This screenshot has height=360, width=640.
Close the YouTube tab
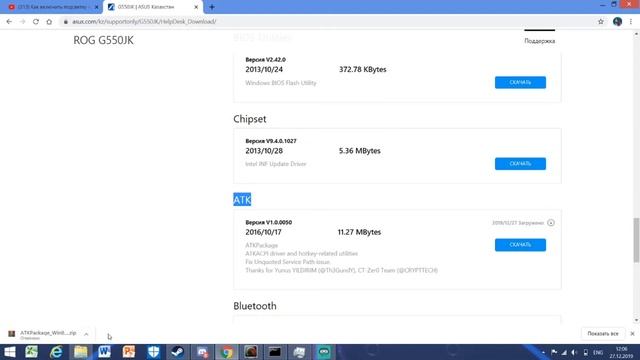[97, 7]
